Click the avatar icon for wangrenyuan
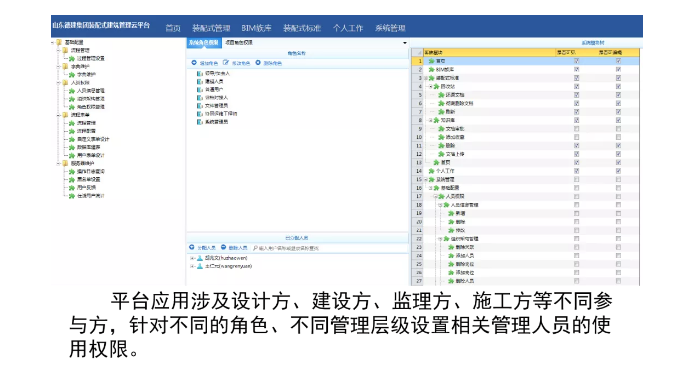This screenshot has height=386, width=674. pos(200,266)
